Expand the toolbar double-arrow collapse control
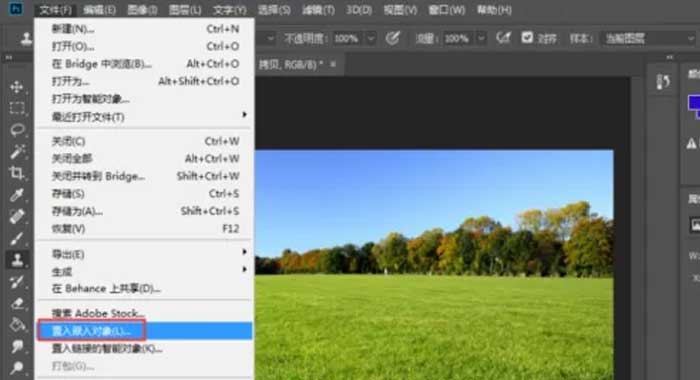 8,58
